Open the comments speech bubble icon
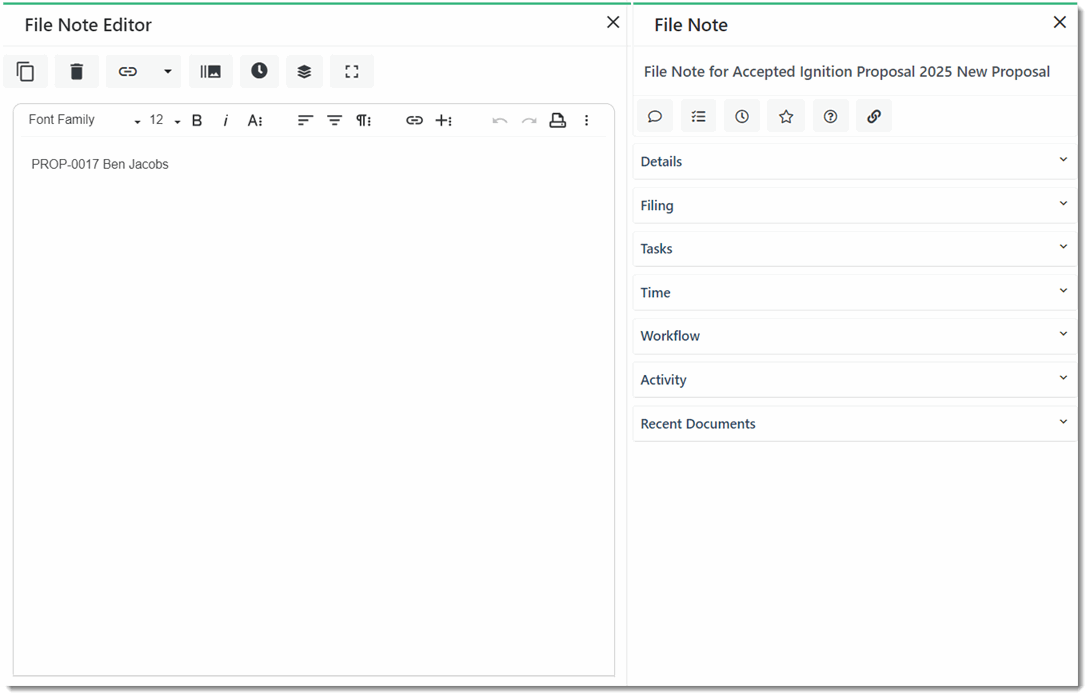Screen dimensions: 1090x698 tap(655, 116)
